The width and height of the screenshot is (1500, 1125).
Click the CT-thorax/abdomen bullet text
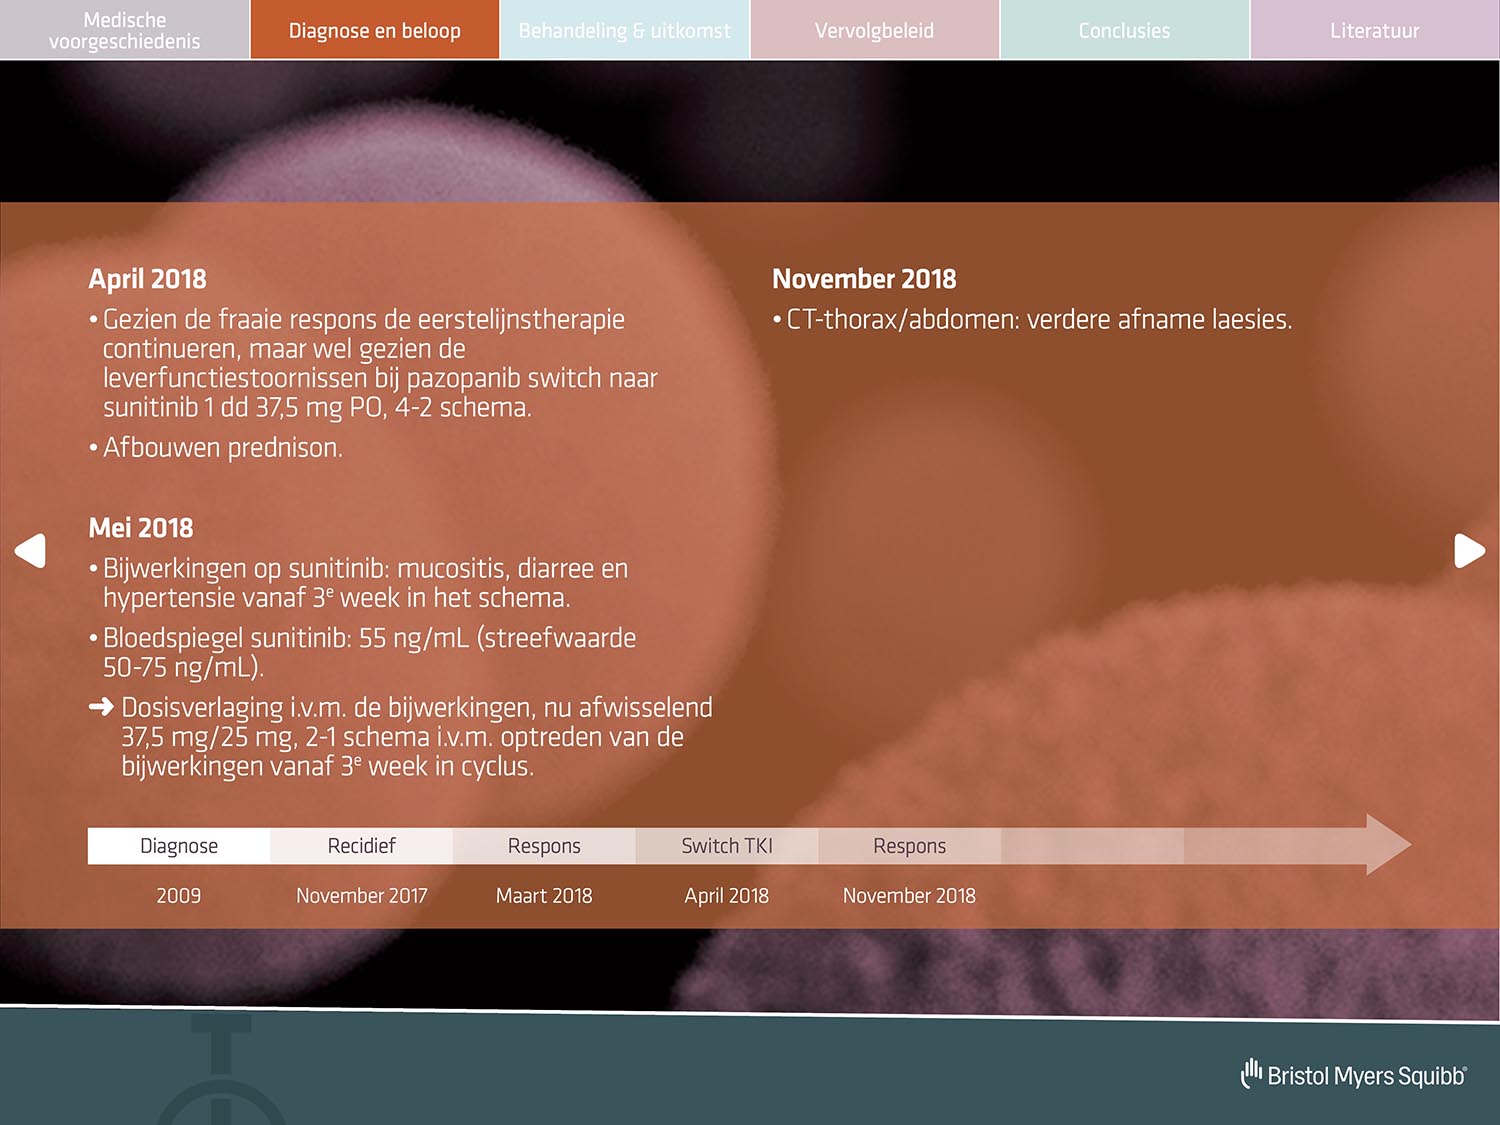click(1032, 320)
